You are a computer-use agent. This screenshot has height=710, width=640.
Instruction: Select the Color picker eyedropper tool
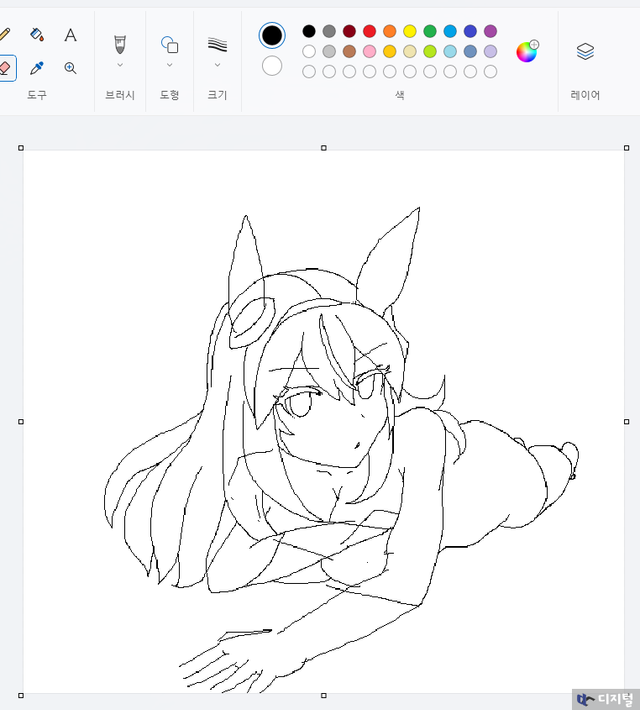(x=37, y=68)
